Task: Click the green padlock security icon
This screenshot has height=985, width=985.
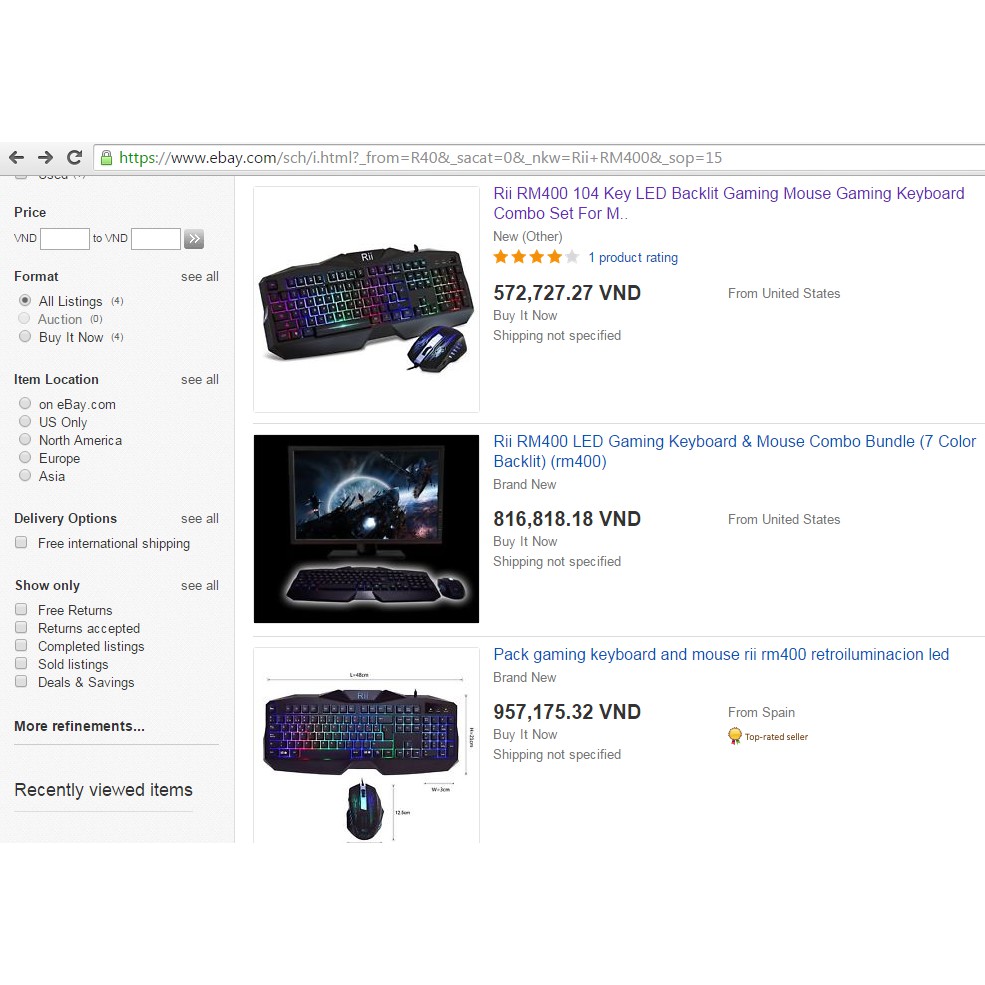Action: pos(106,157)
